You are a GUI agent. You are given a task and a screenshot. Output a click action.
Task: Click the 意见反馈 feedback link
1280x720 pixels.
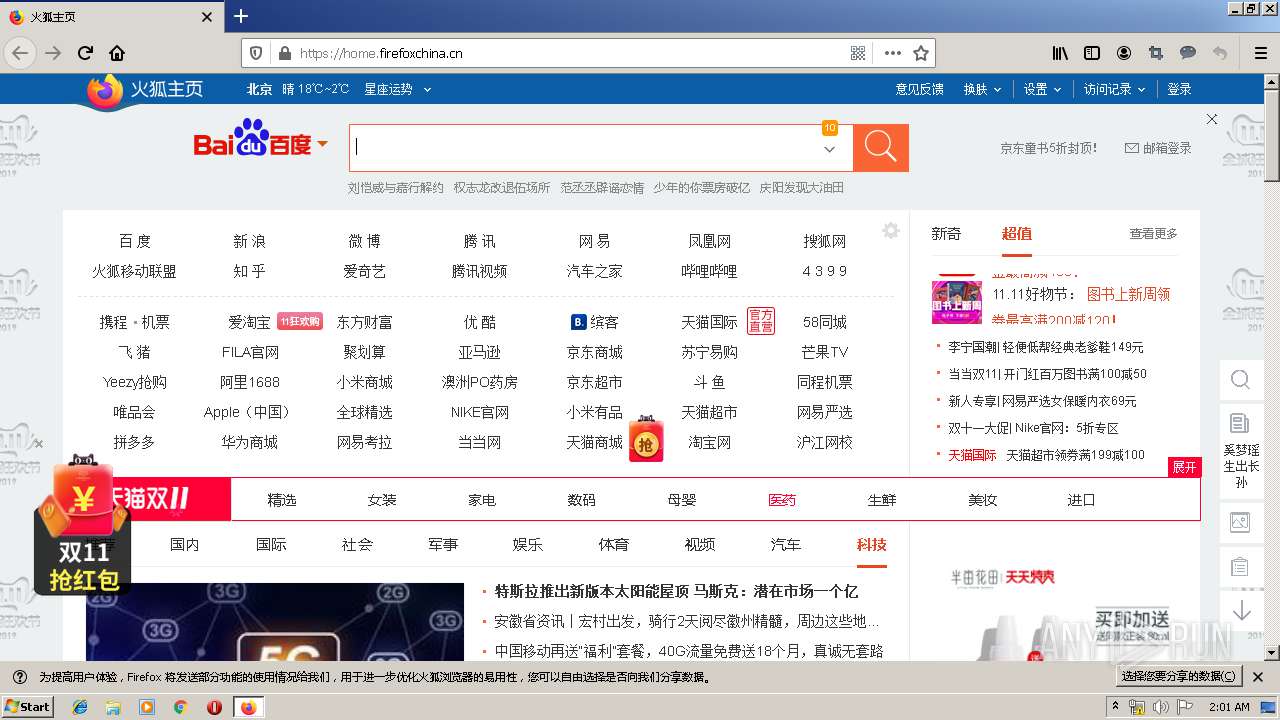[919, 89]
